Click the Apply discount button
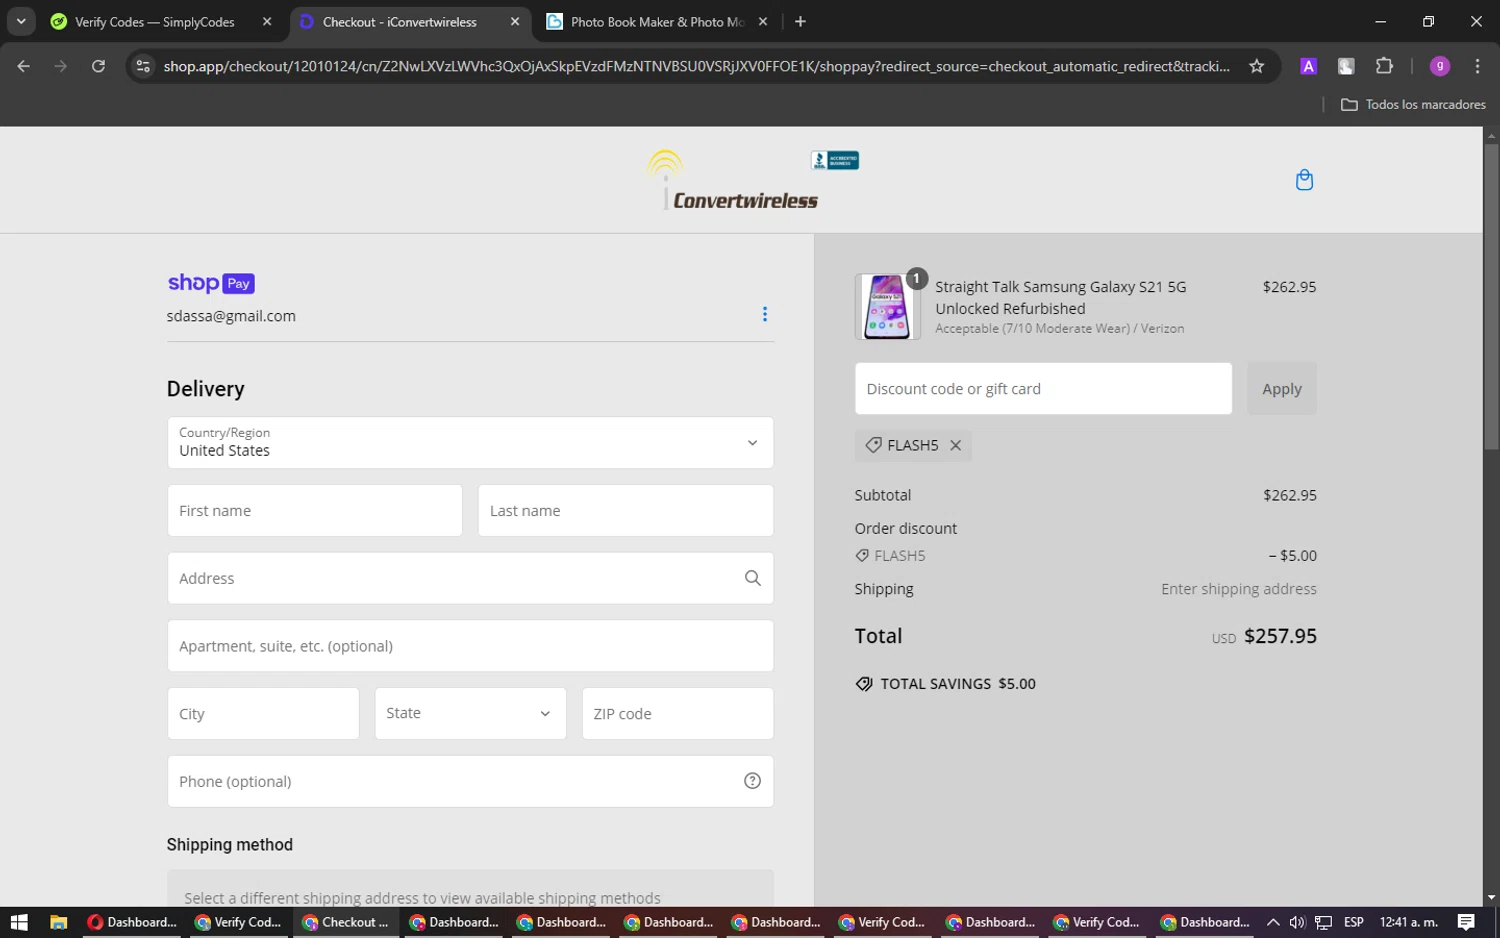Image resolution: width=1500 pixels, height=938 pixels. [x=1282, y=389]
